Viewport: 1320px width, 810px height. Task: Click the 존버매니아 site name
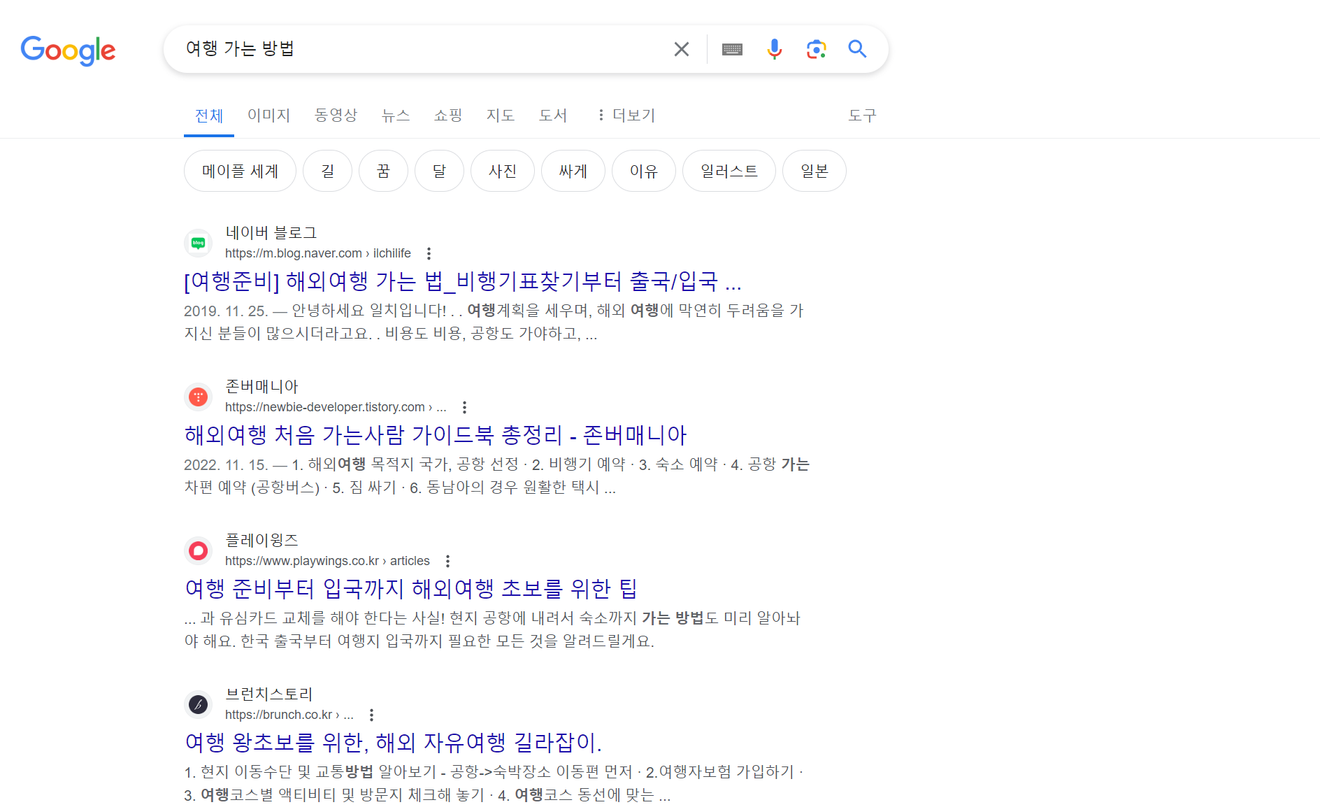pyautogui.click(x=261, y=386)
